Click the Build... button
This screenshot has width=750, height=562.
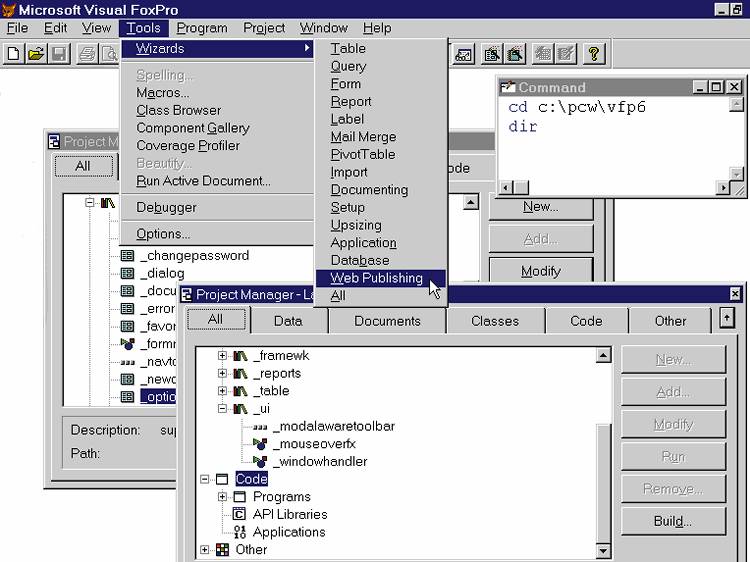click(x=673, y=521)
